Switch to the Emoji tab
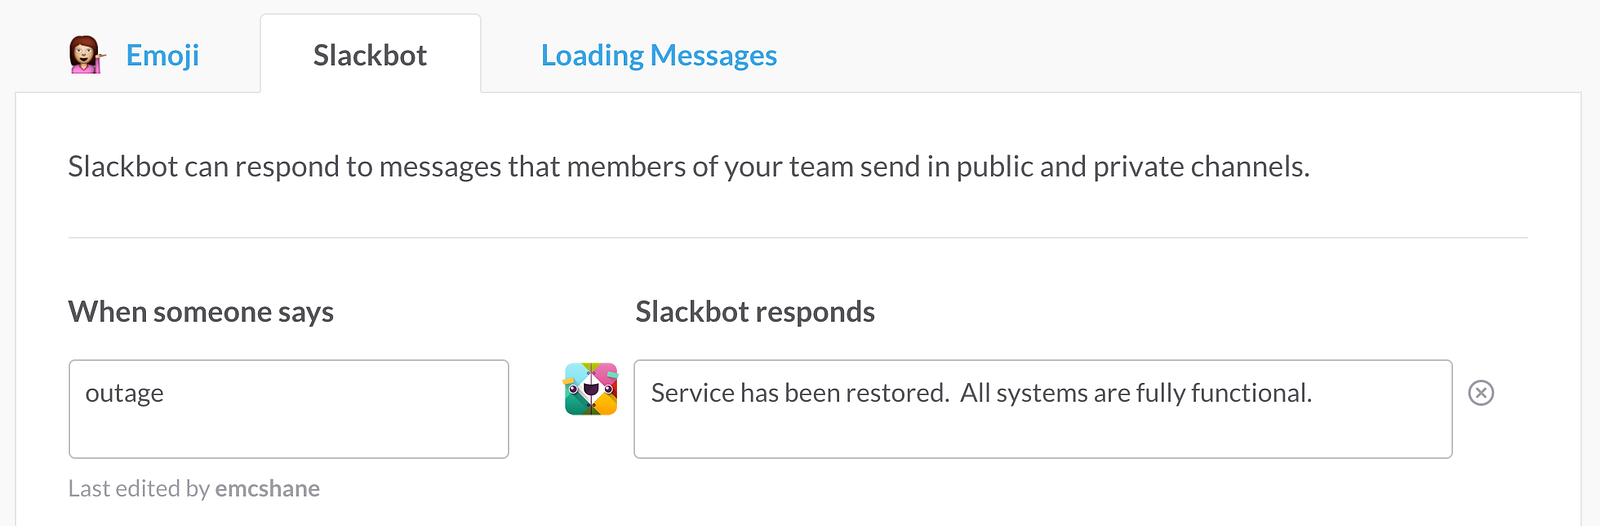The width and height of the screenshot is (1600, 526). pos(162,55)
